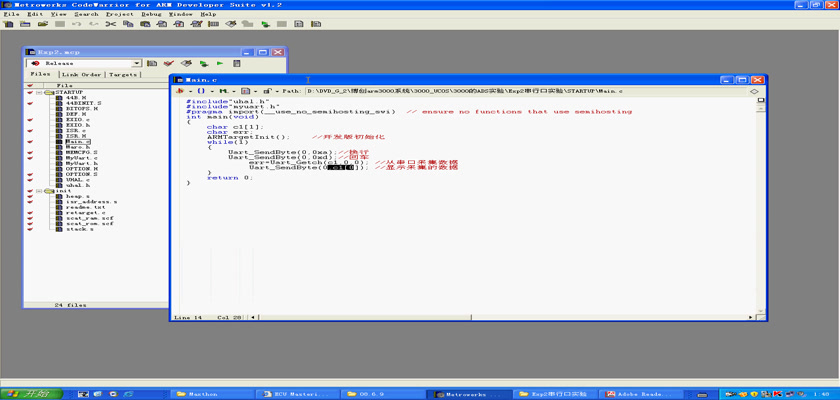The width and height of the screenshot is (840, 400).
Task: Open the document settings popup in Main.c
Action: 248,92
